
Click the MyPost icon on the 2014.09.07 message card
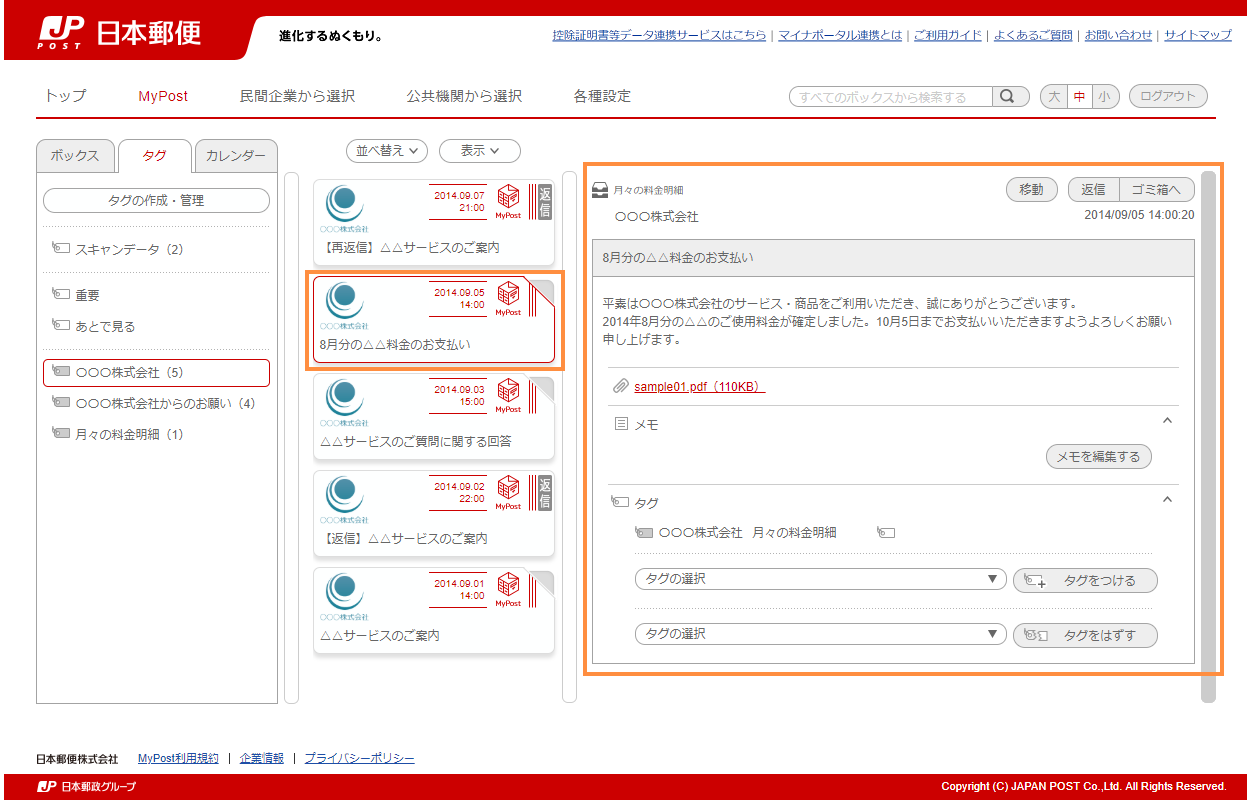point(508,201)
